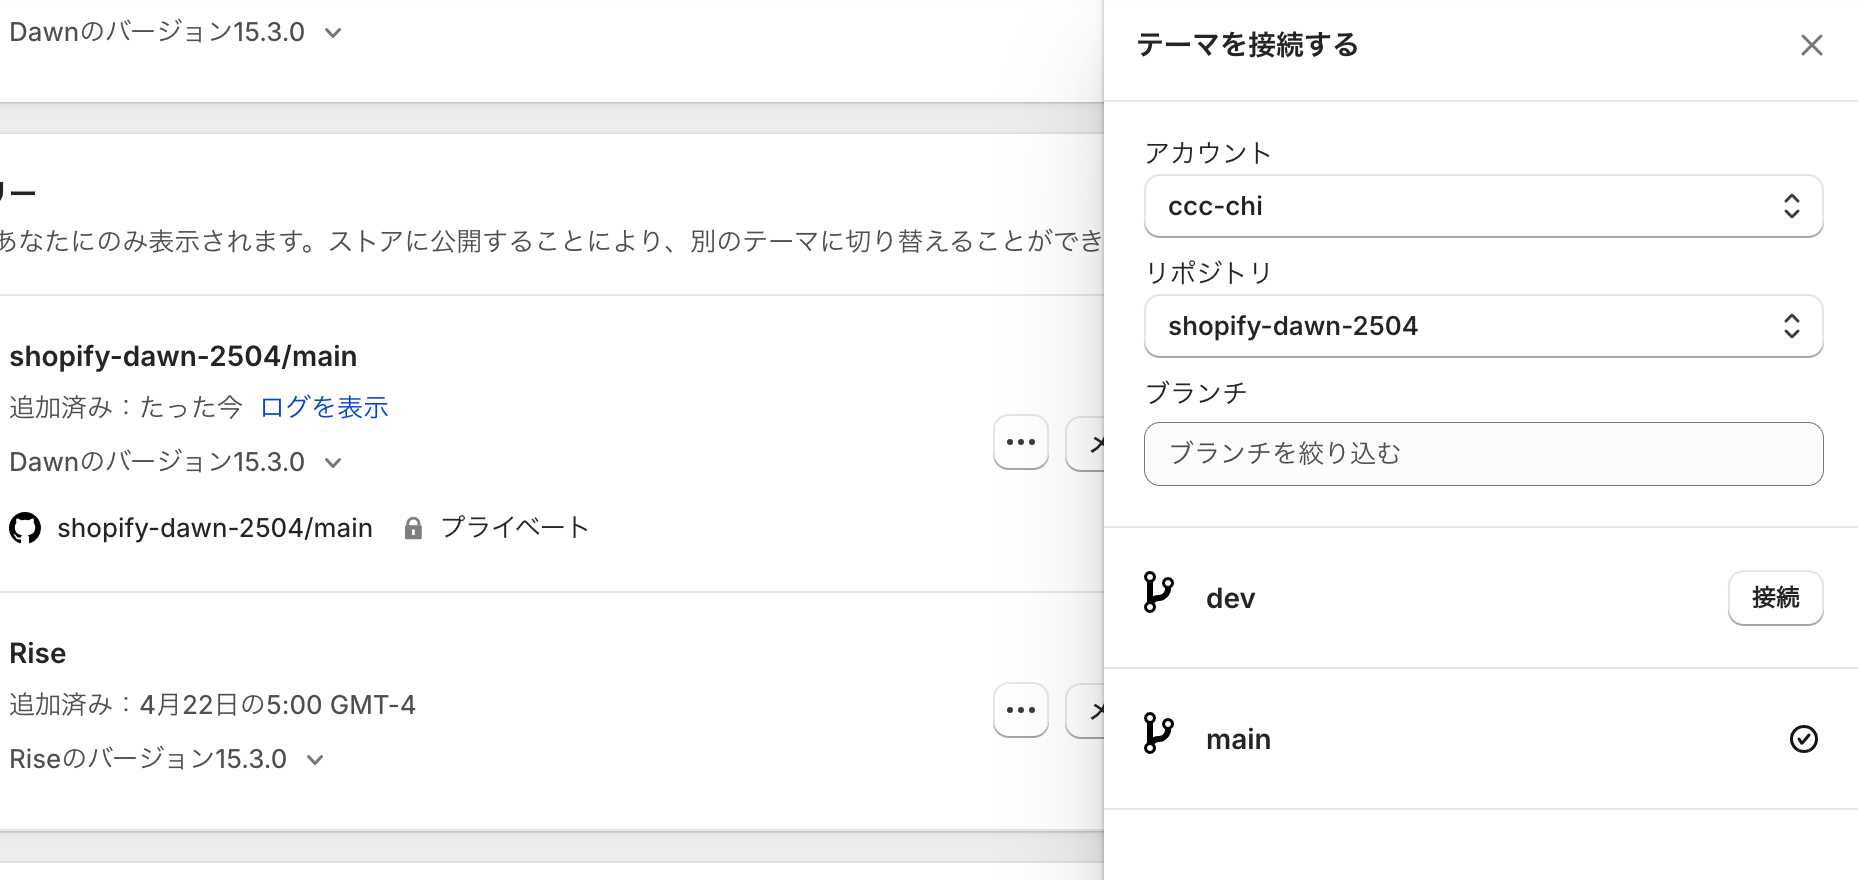Click the ブランチを絞り込む filter field
This screenshot has width=1858, height=880.
[1483, 453]
